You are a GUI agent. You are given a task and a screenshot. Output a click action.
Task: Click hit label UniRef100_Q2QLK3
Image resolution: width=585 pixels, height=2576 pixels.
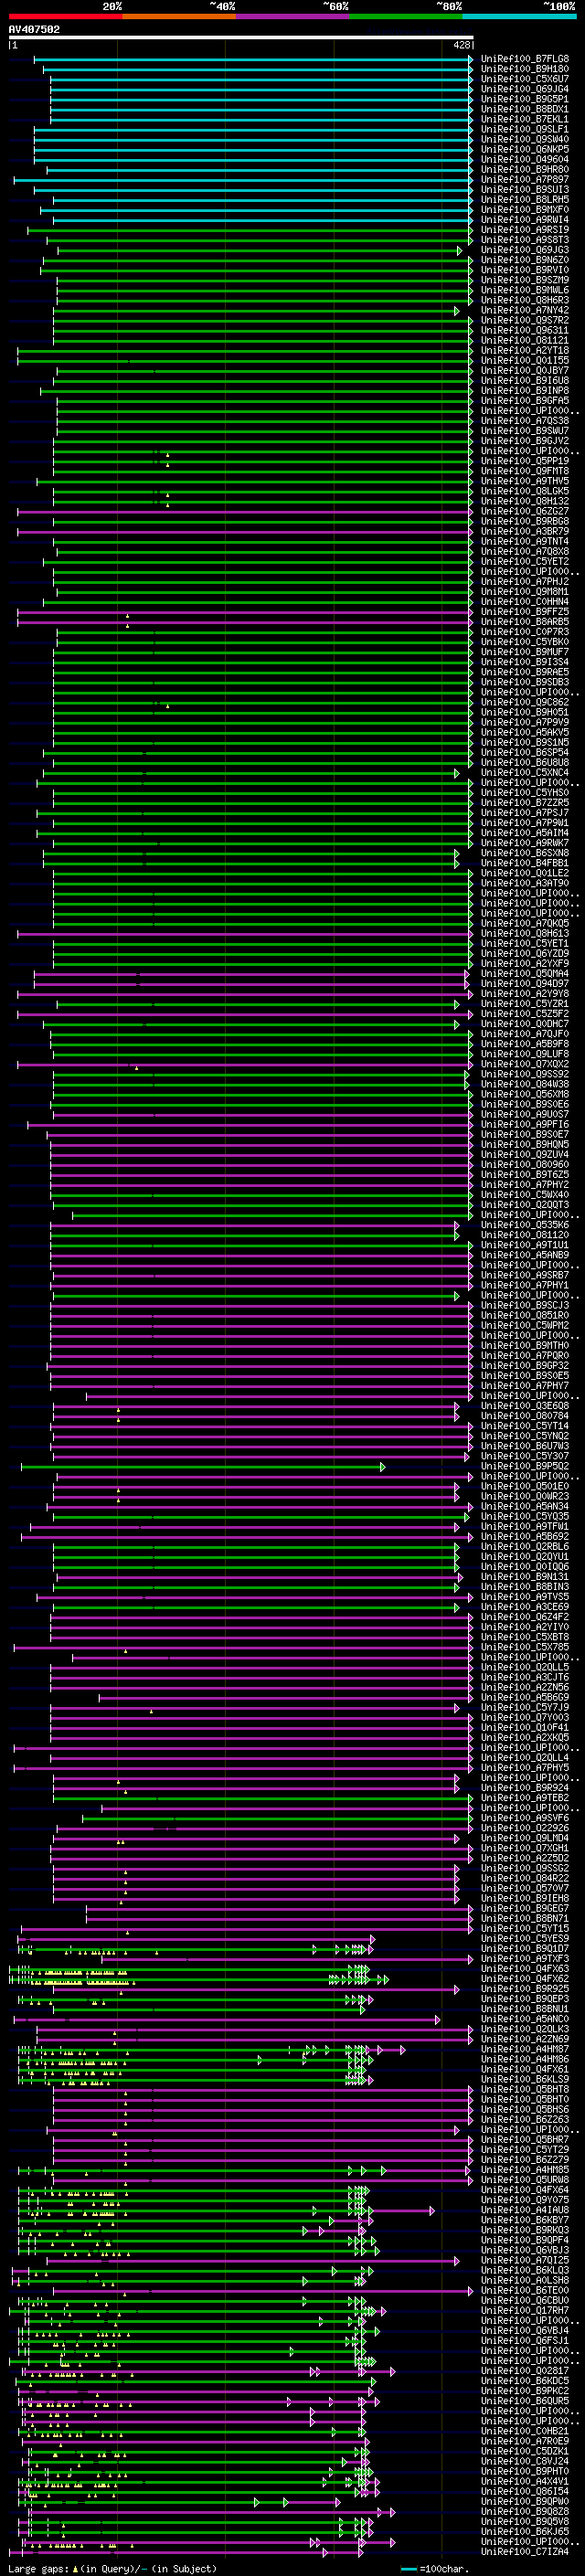524,2028
